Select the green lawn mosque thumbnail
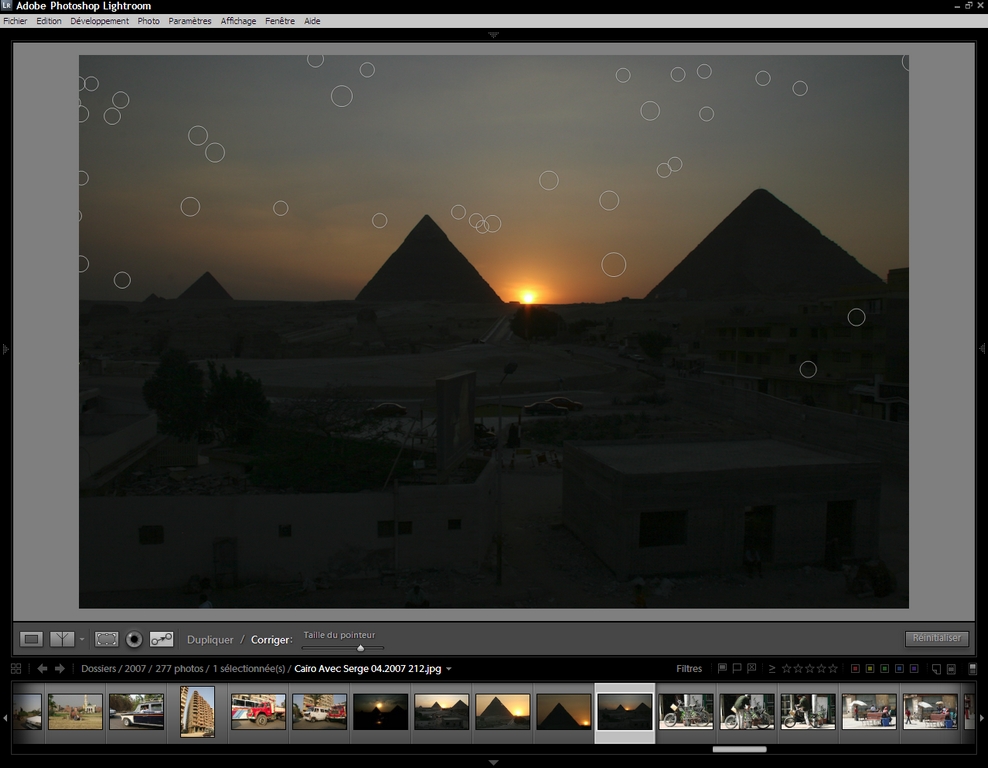Viewport: 988px width, 768px height. (75, 712)
